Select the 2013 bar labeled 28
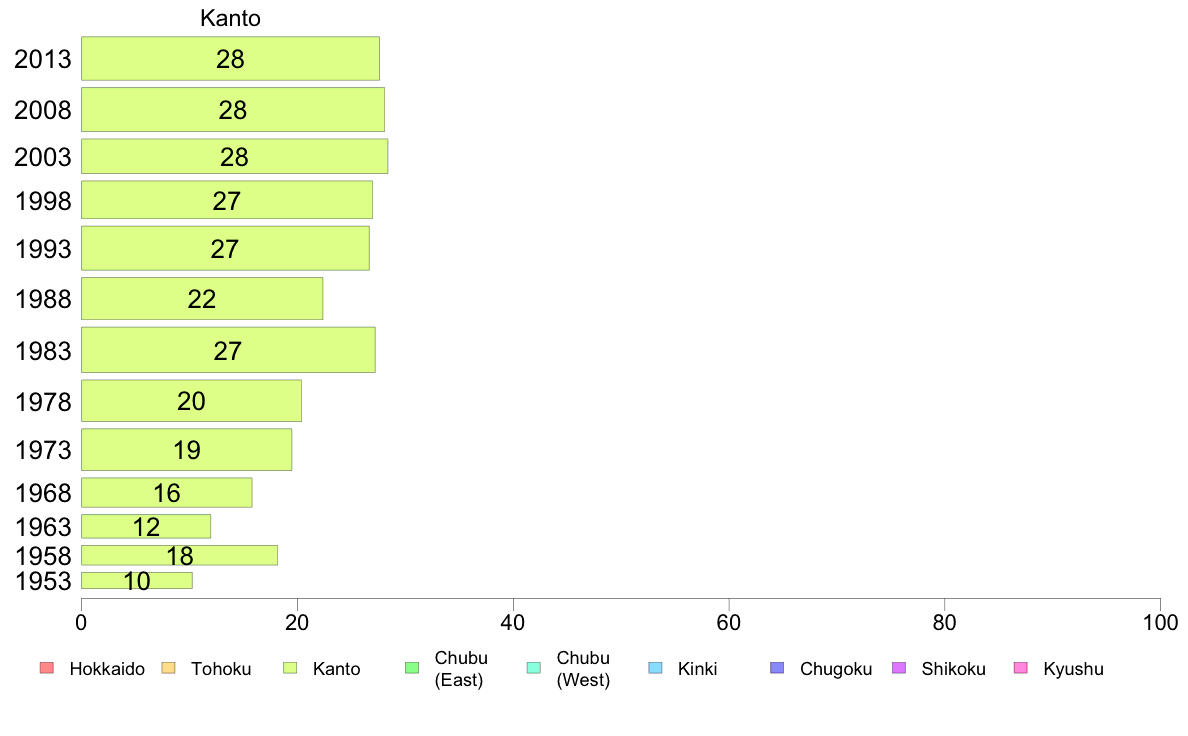Viewport: 1188px width, 736px height. point(230,58)
